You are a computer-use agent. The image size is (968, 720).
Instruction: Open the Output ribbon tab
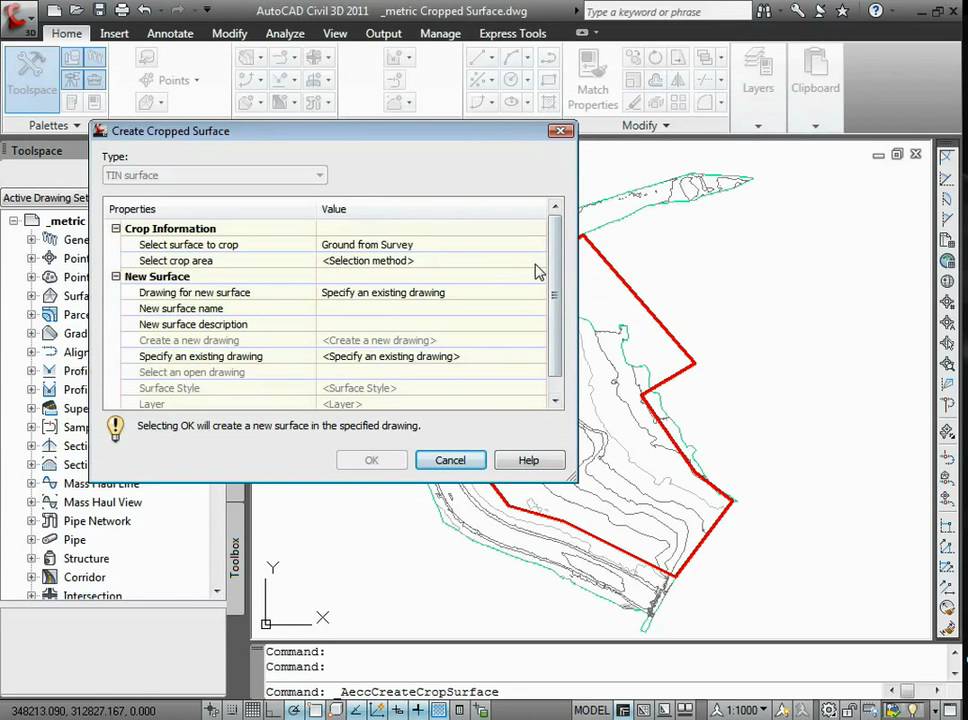383,33
